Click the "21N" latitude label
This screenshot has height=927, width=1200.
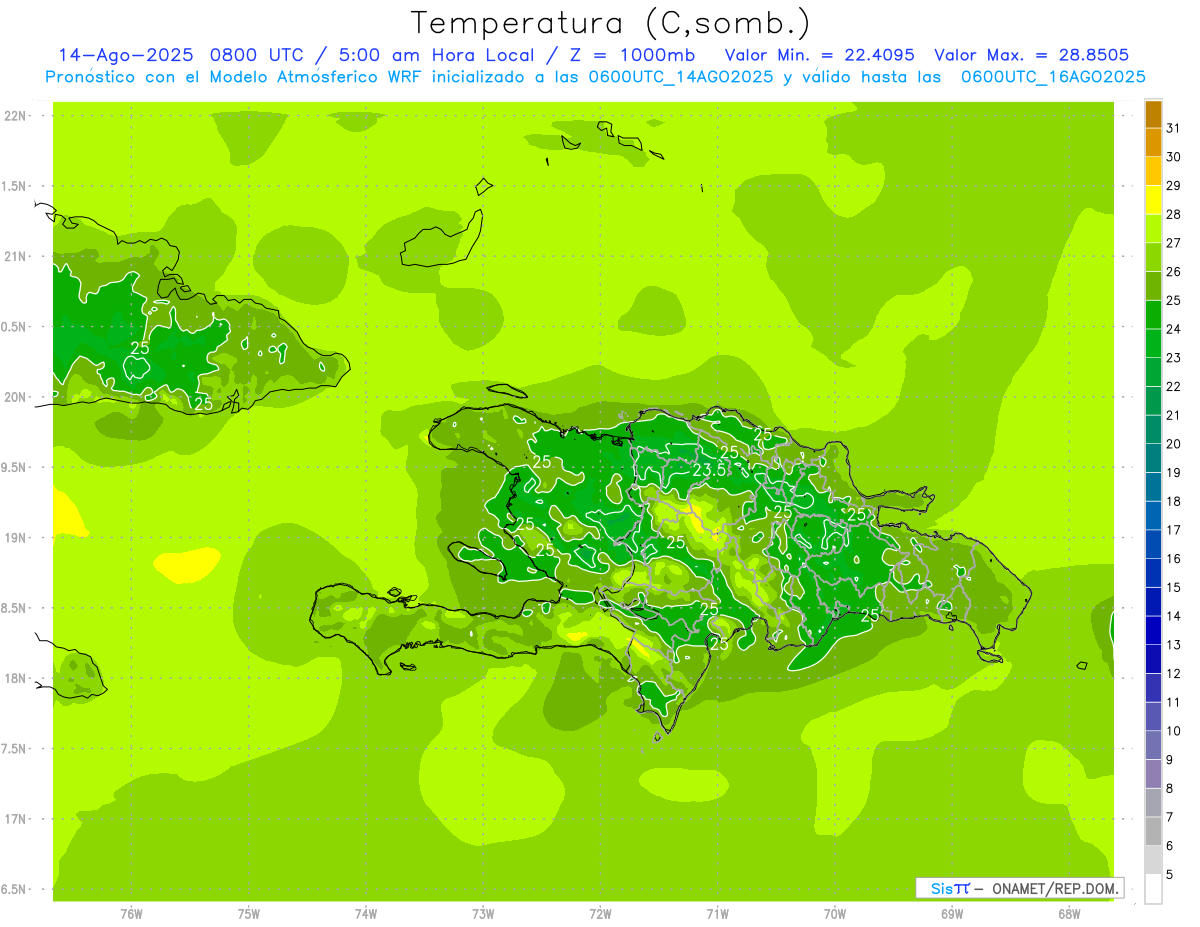(x=16, y=257)
